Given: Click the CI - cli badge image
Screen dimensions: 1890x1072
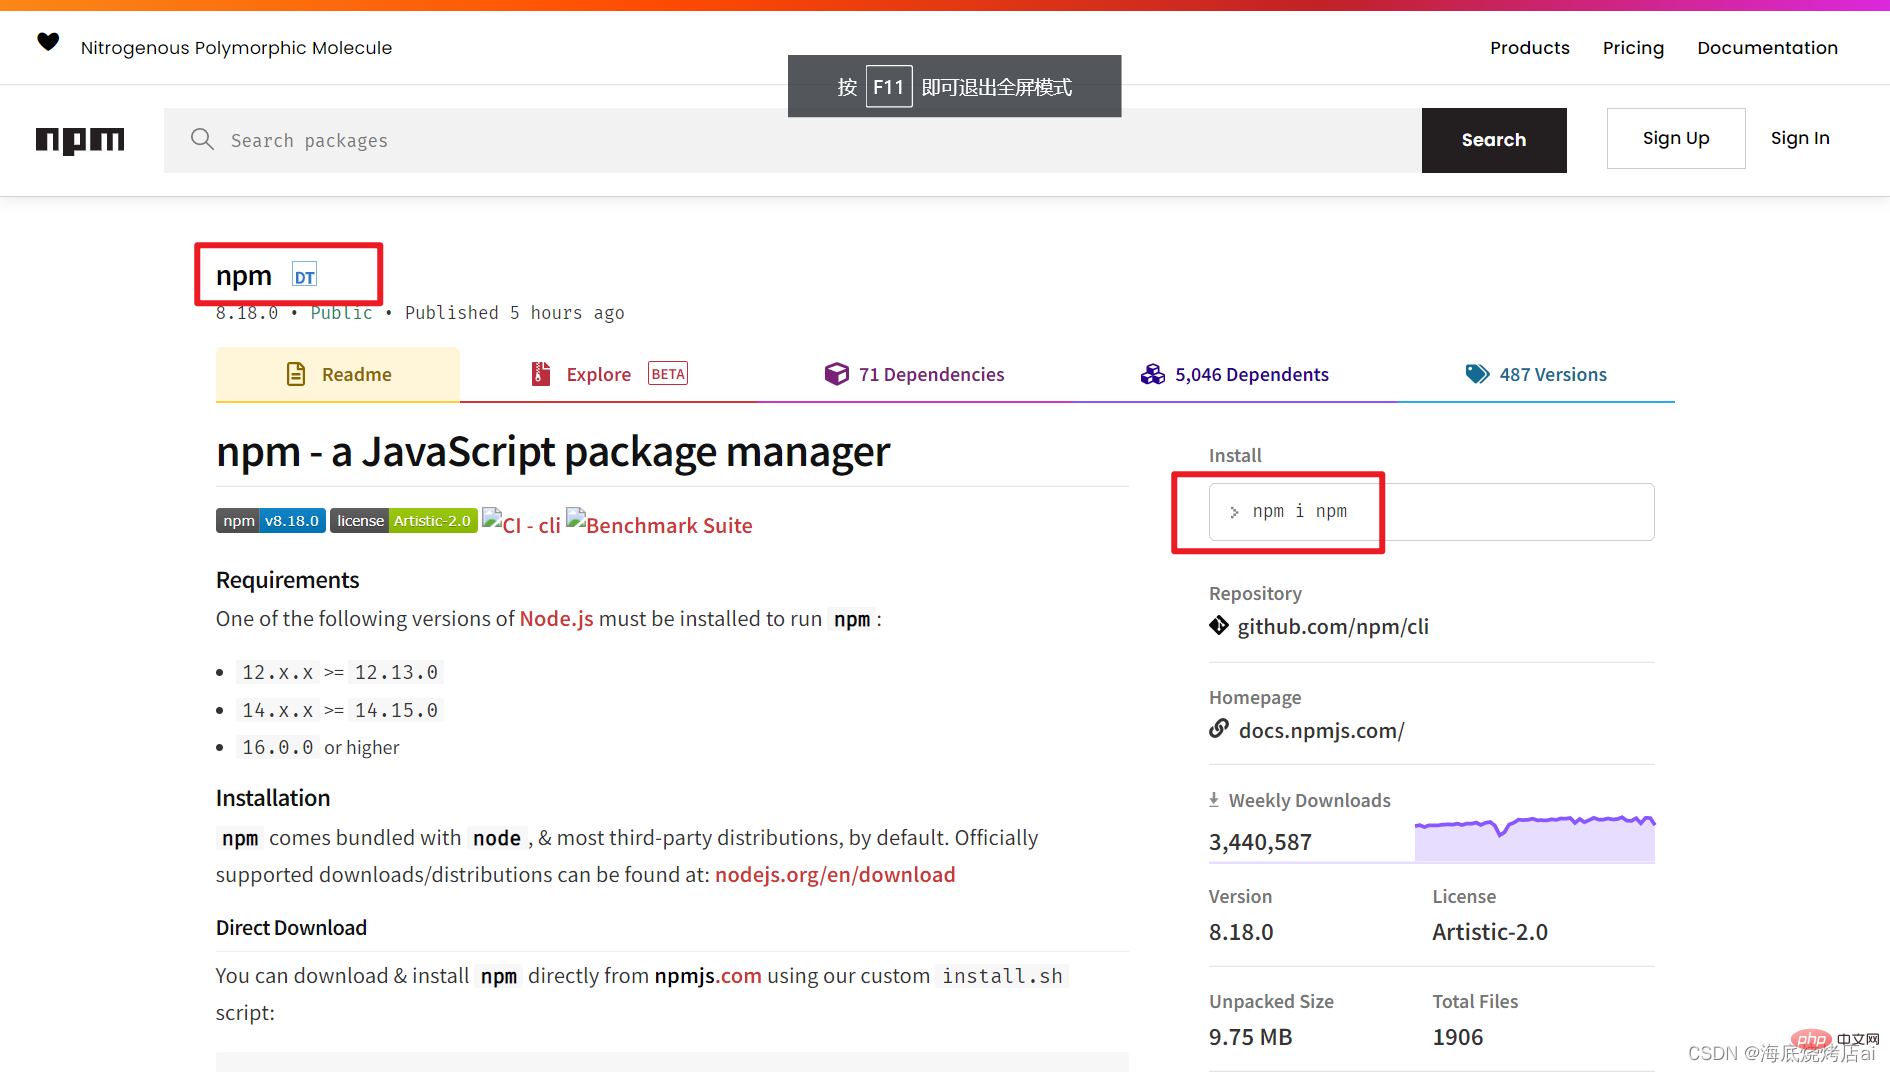Looking at the screenshot, I should [x=521, y=524].
